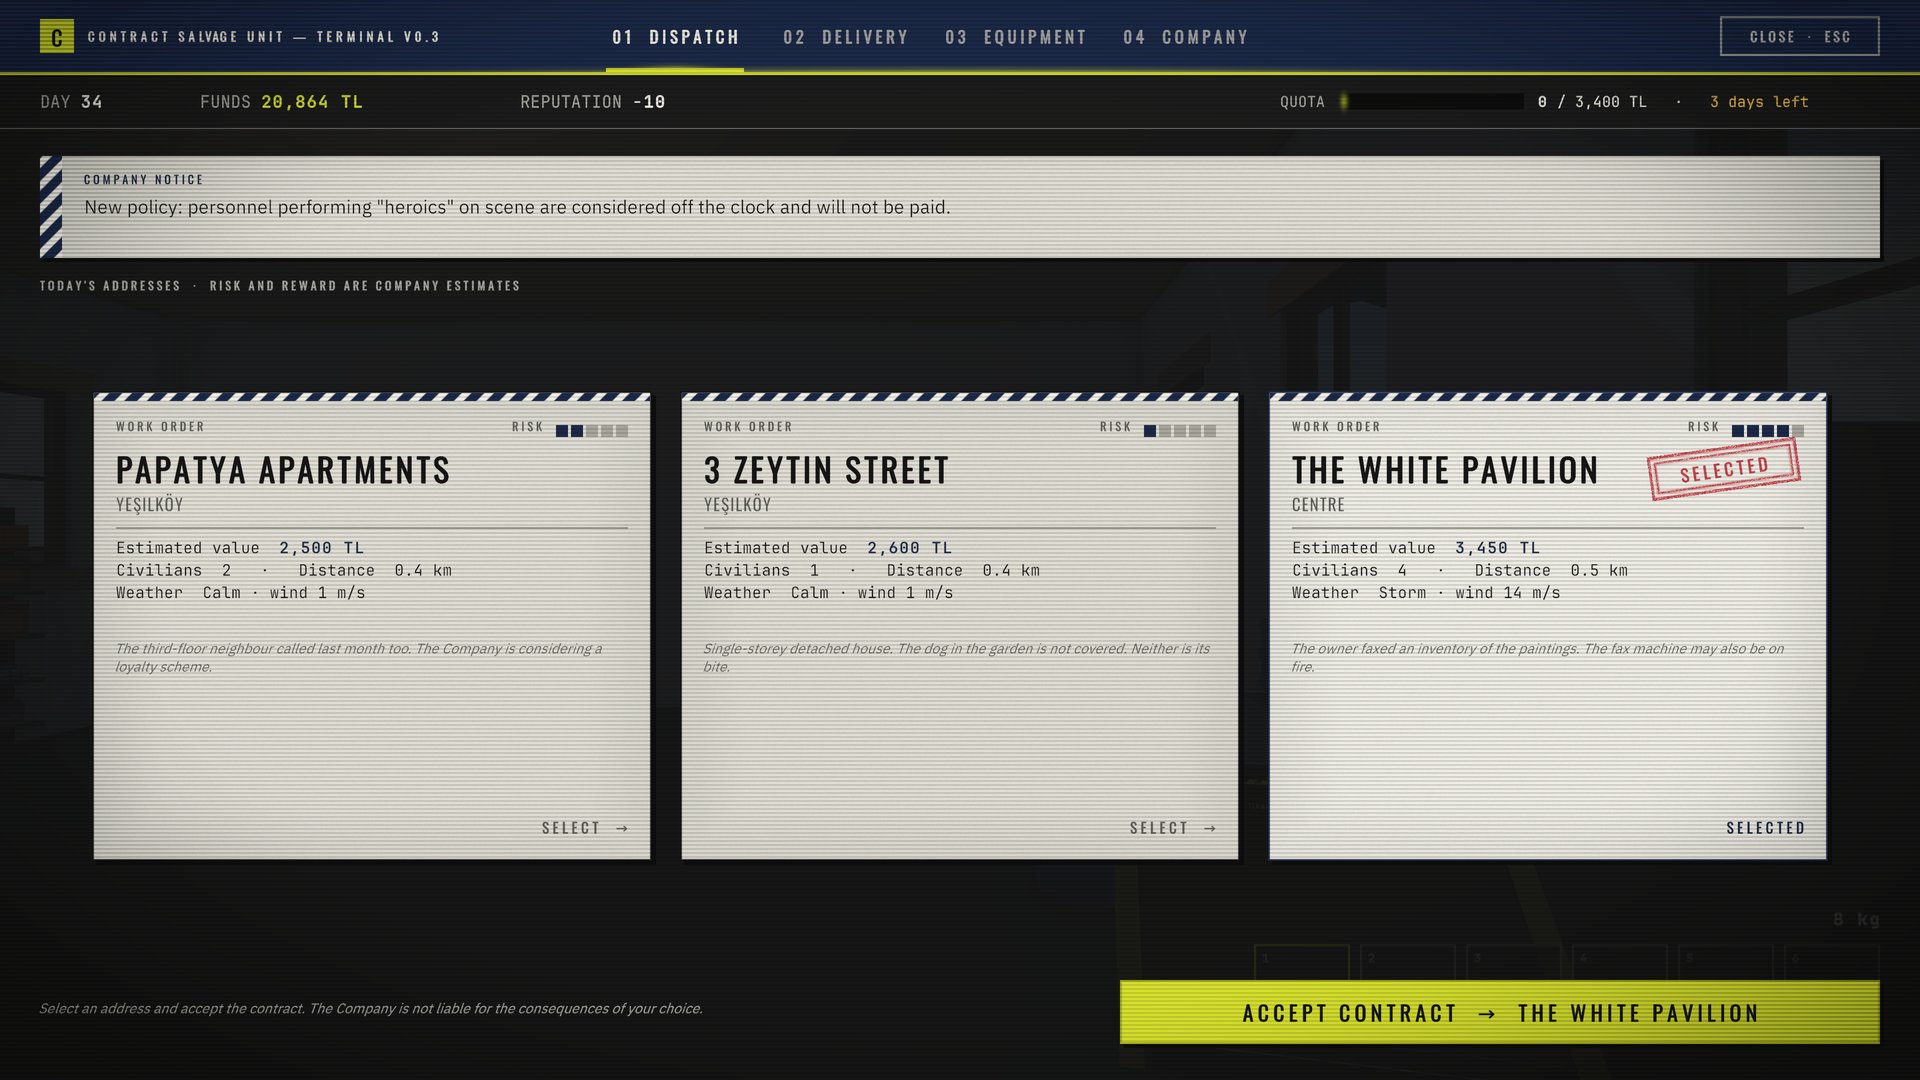Viewport: 1920px width, 1080px height.
Task: Click the risk meter on White Pavilion card
Action: click(x=1768, y=431)
